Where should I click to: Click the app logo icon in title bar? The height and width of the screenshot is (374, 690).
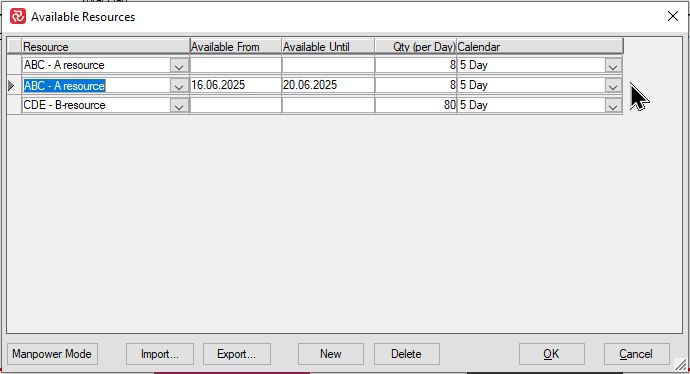point(18,16)
